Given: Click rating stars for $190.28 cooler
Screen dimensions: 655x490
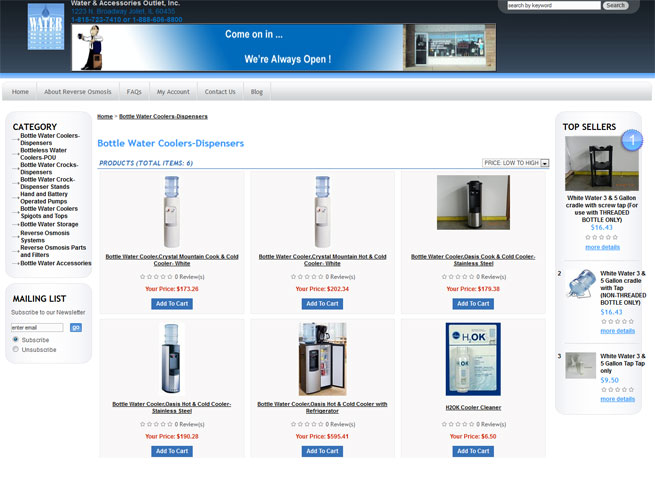Looking at the screenshot, I should point(156,424).
